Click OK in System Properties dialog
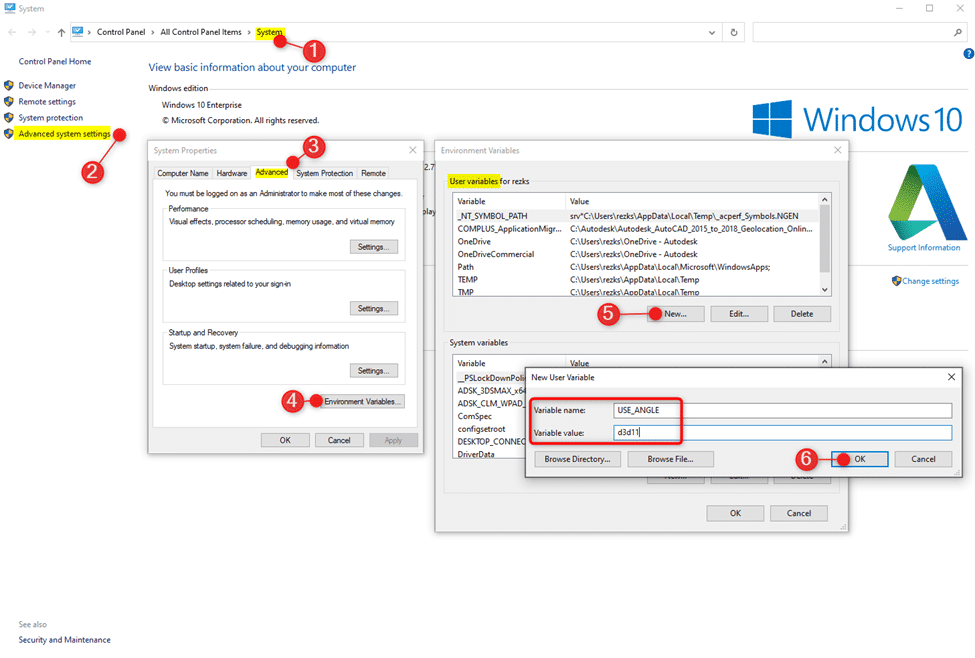Viewport: 975px width, 658px height. click(285, 440)
